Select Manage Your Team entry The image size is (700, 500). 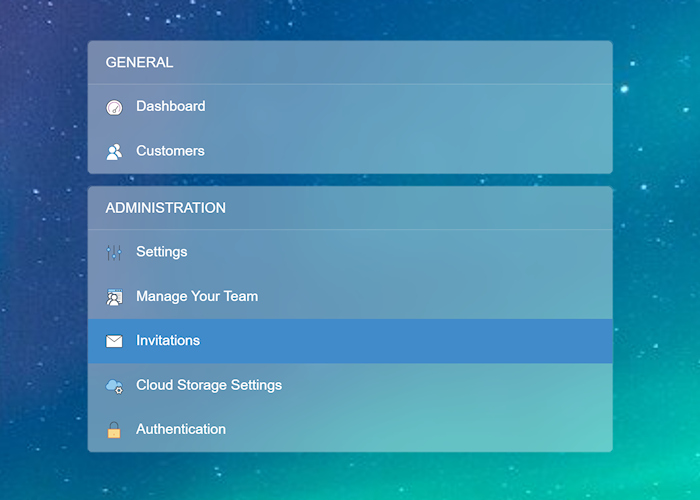click(350, 296)
